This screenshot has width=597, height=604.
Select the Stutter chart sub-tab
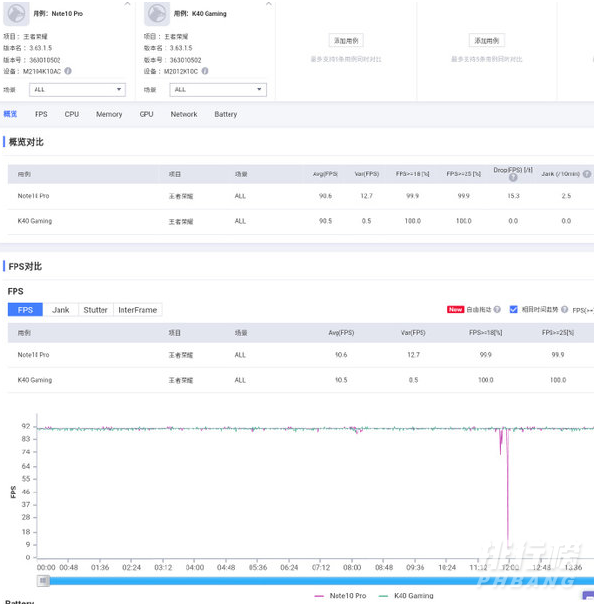tap(96, 310)
